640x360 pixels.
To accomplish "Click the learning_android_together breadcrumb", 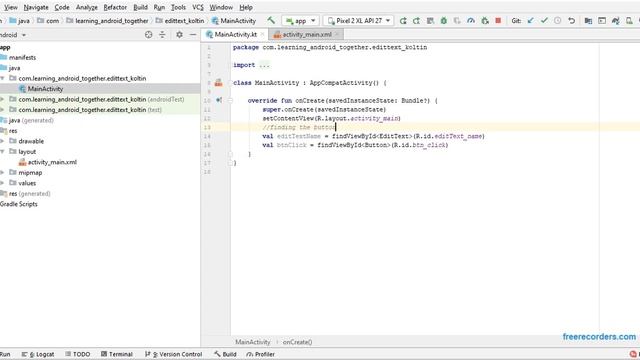I will tap(107, 21).
